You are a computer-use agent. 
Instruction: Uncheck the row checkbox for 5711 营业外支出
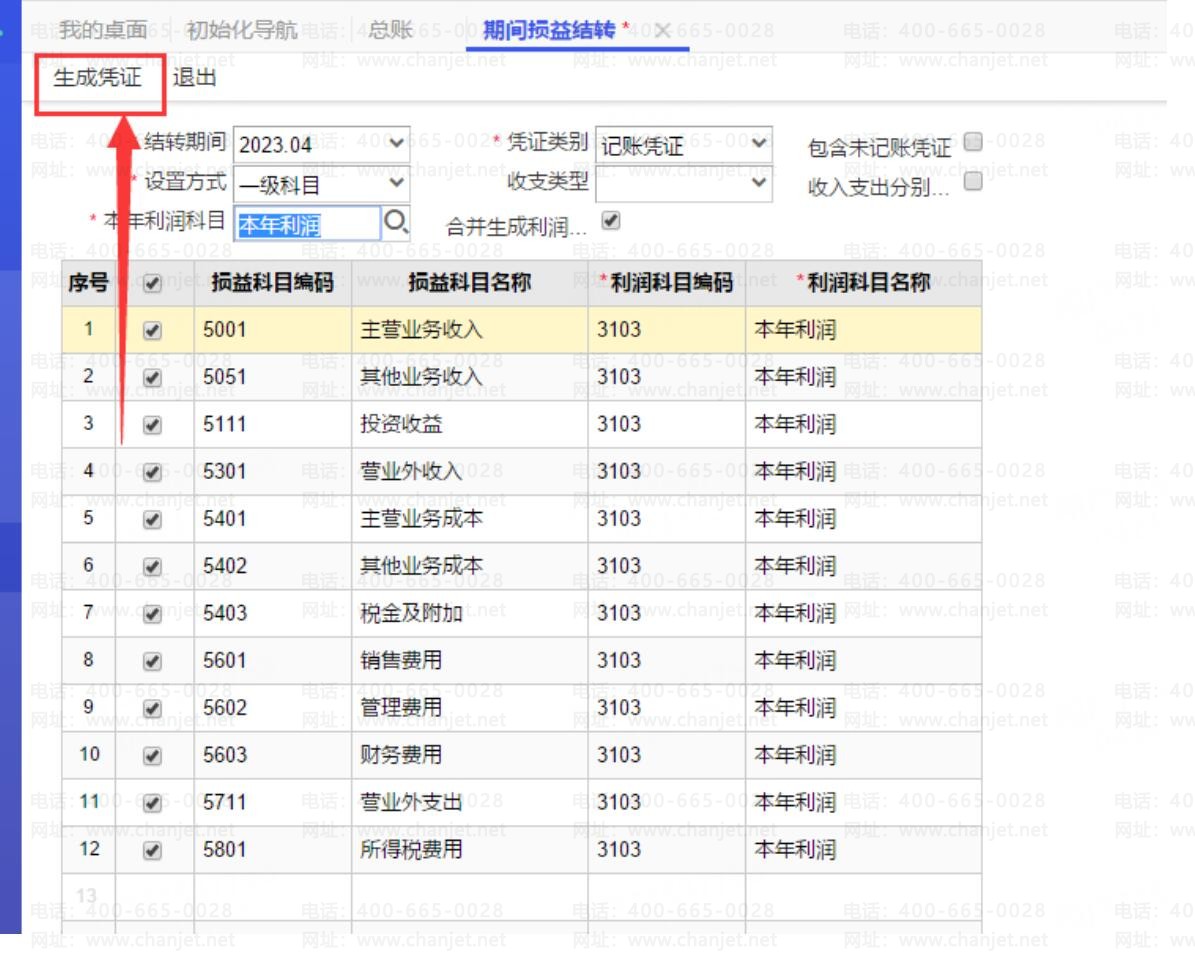click(152, 803)
